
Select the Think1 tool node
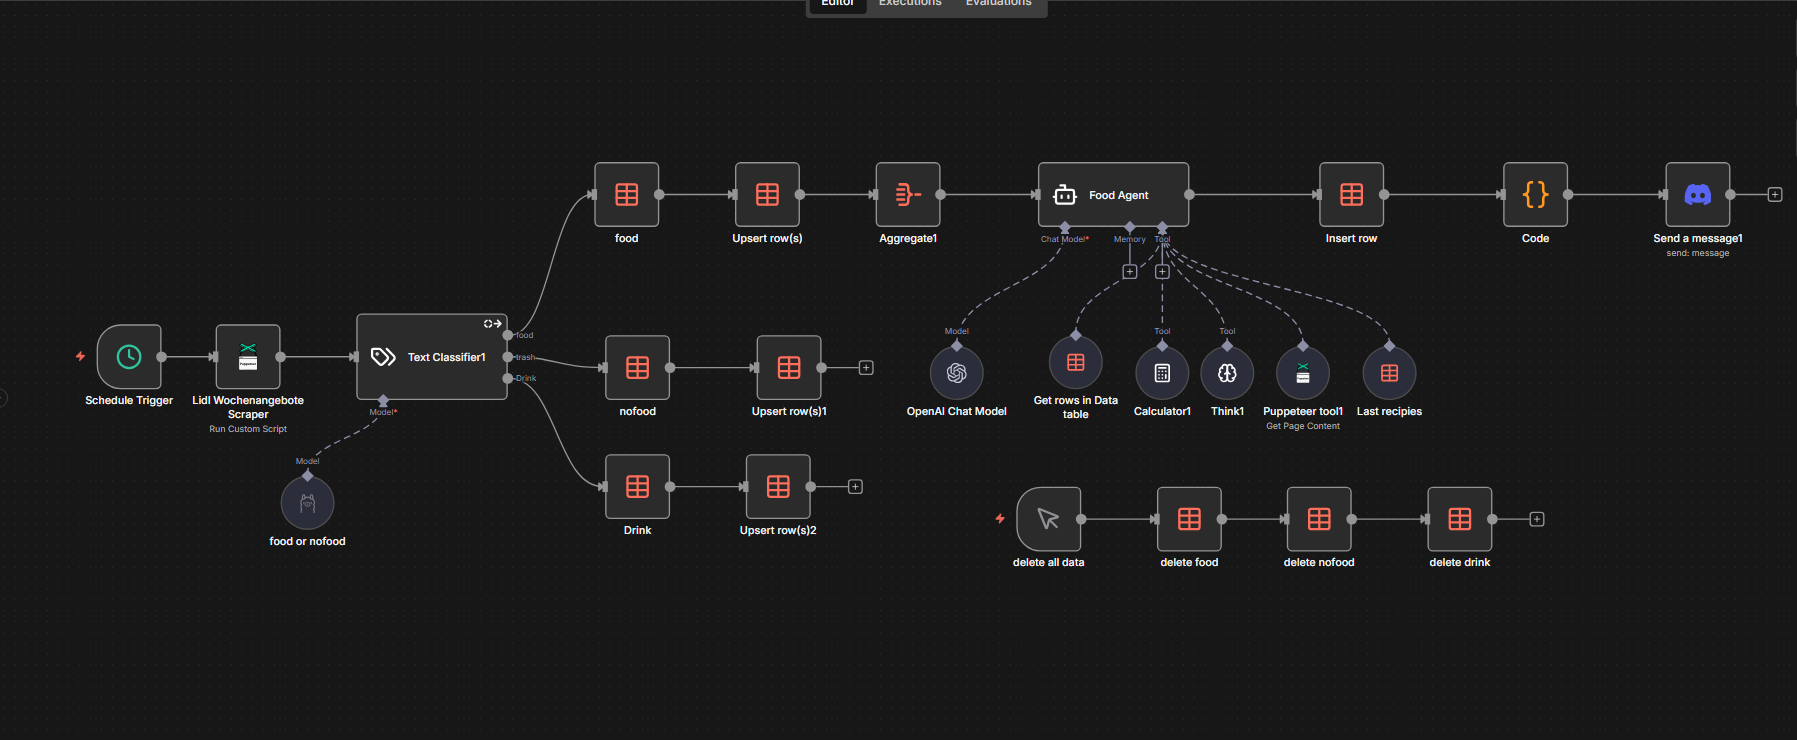click(x=1227, y=373)
